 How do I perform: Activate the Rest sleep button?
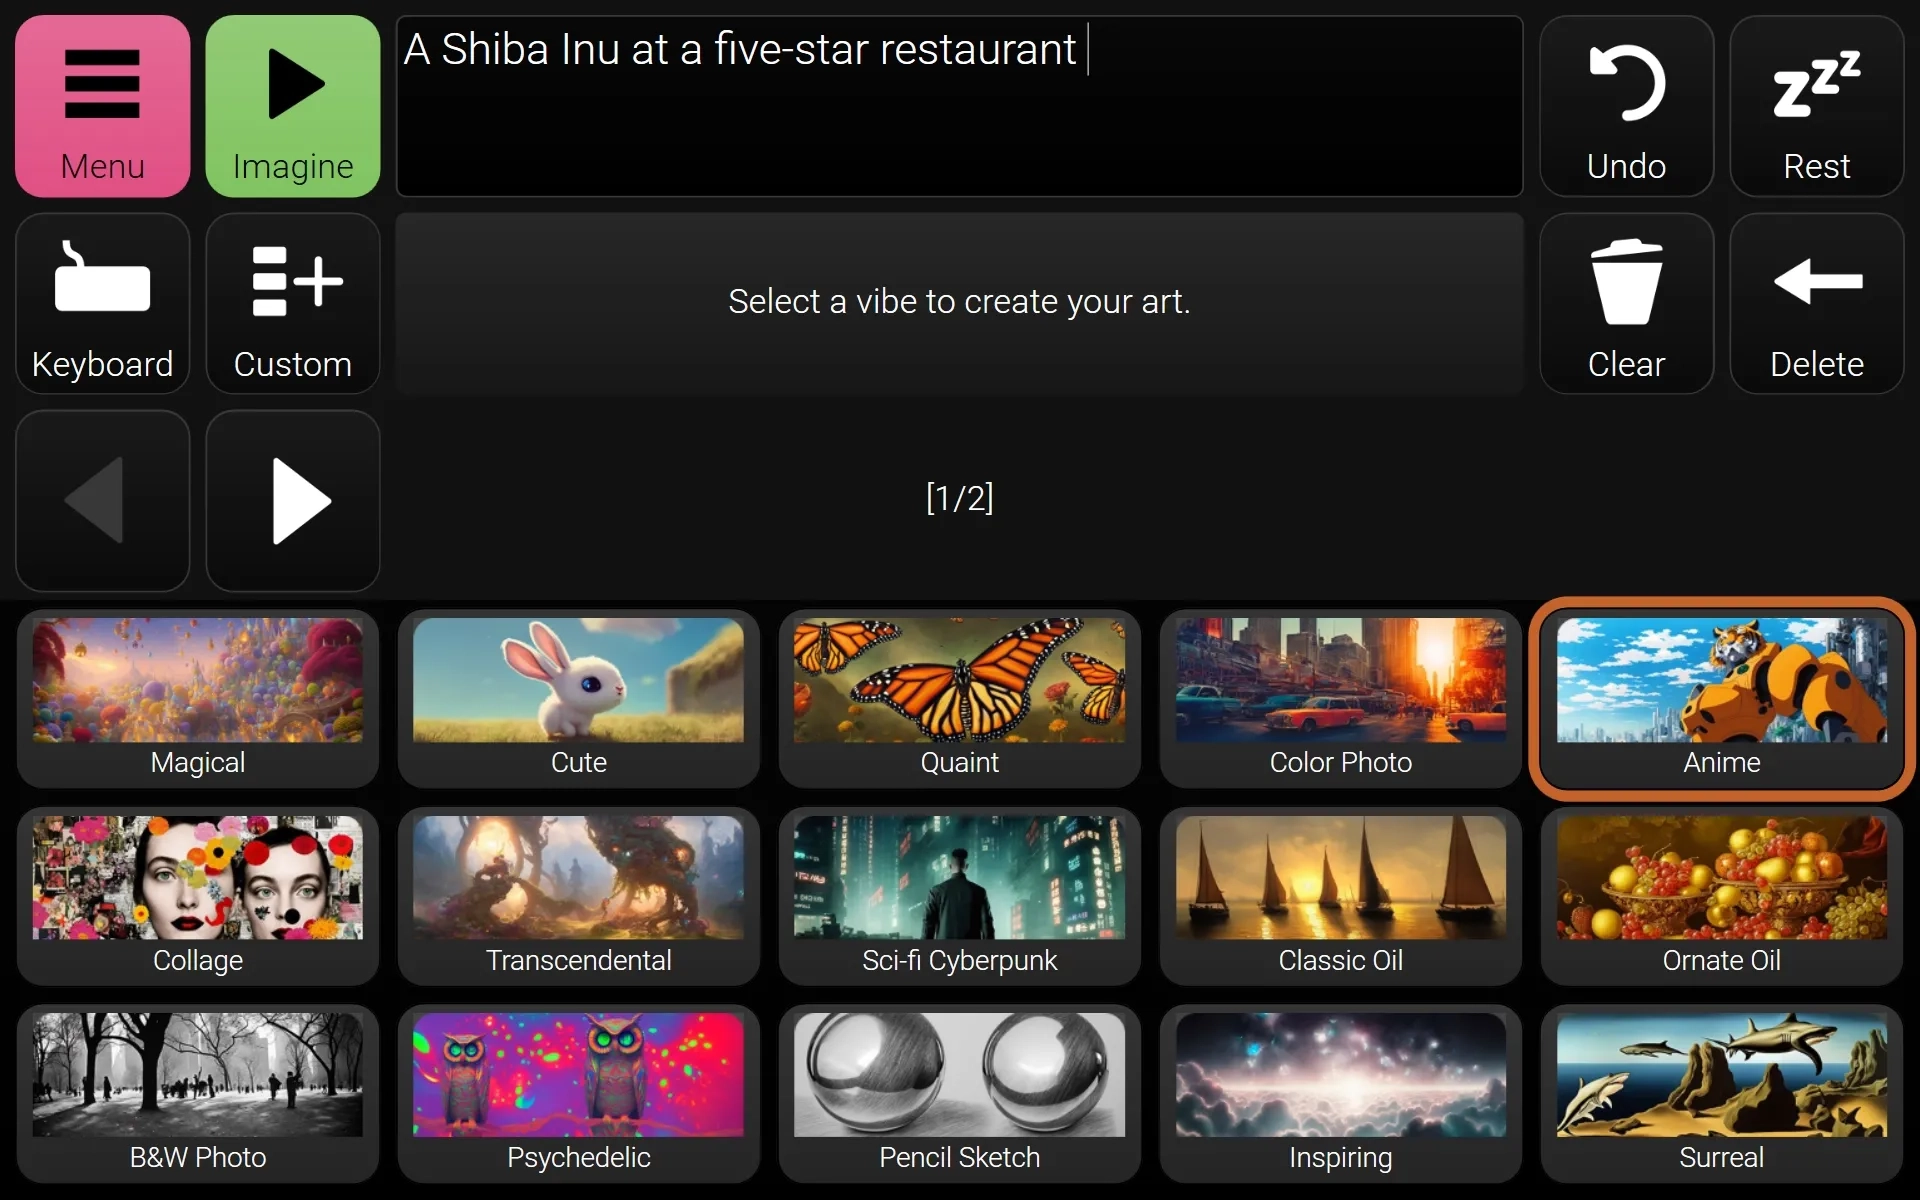(1817, 106)
